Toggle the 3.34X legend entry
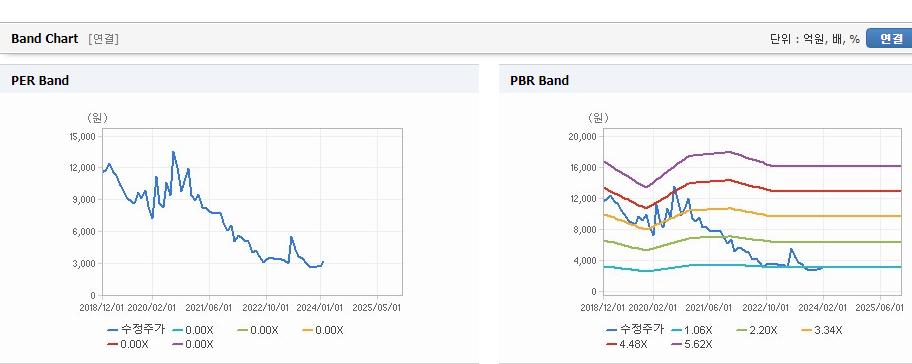The width and height of the screenshot is (912, 364). 821,330
